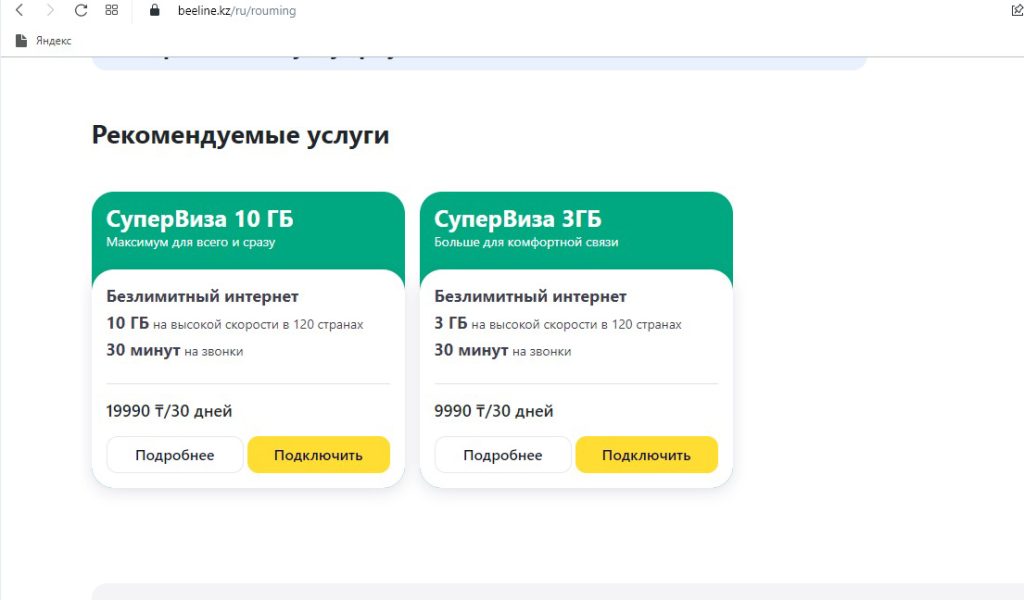Click the browser forward arrow
The height and width of the screenshot is (600, 1024).
coord(50,10)
